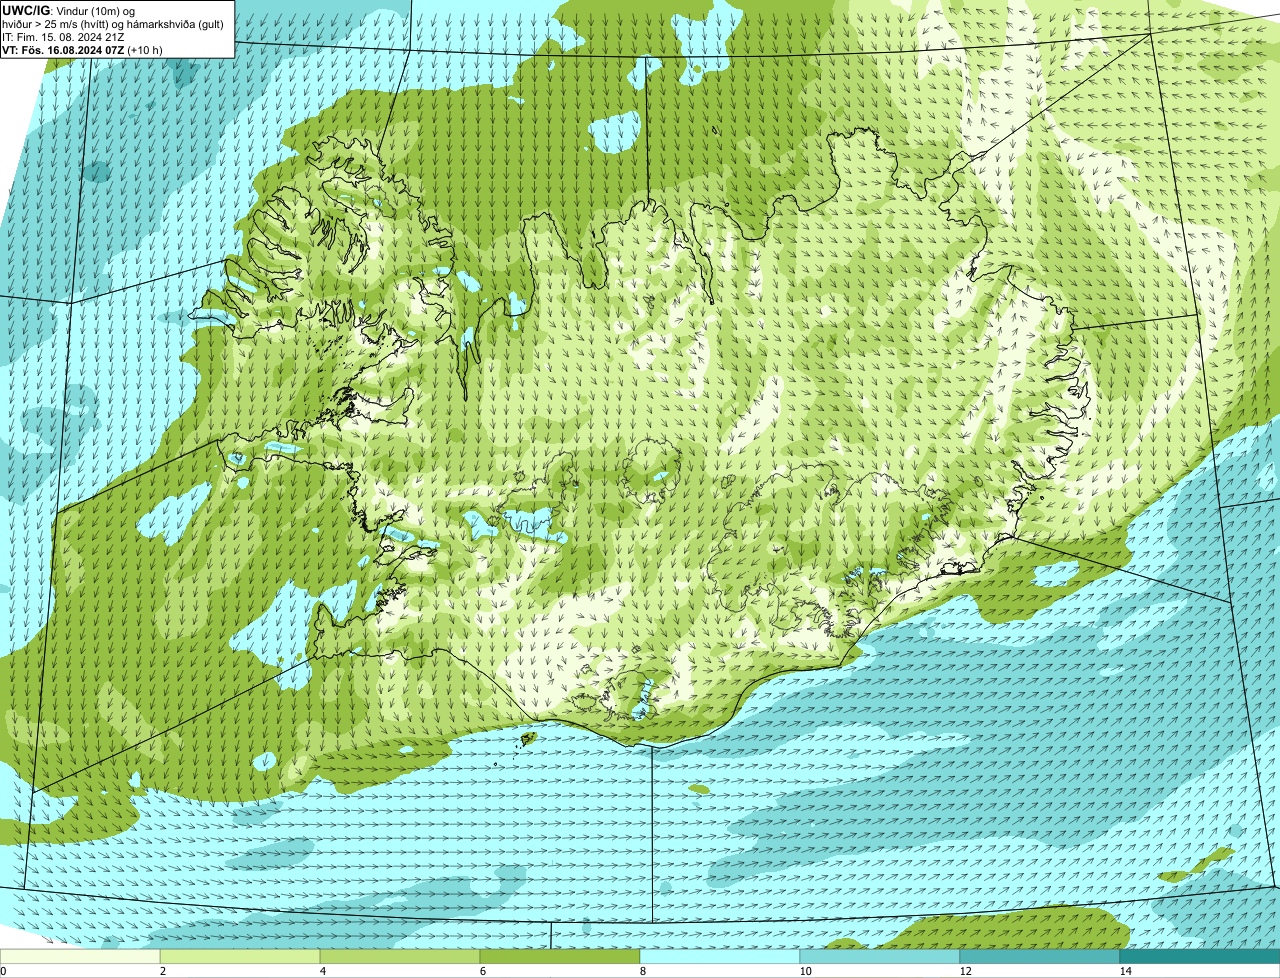Click the 'UWC/IG: Vindur (10m) og' title line

click(x=68, y=10)
